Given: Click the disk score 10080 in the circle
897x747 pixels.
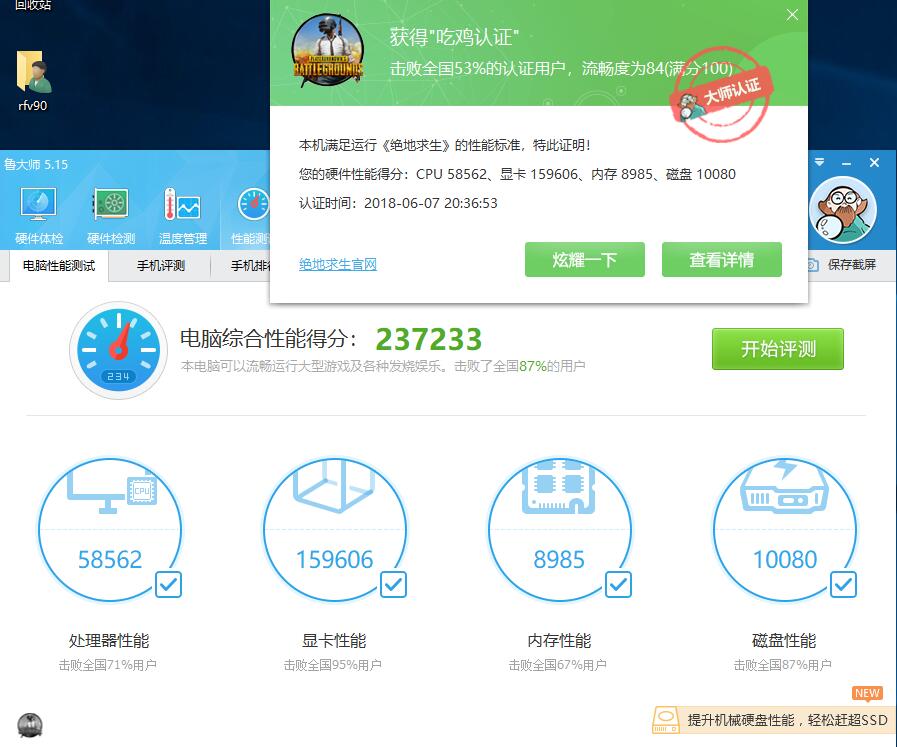Looking at the screenshot, I should click(785, 559).
